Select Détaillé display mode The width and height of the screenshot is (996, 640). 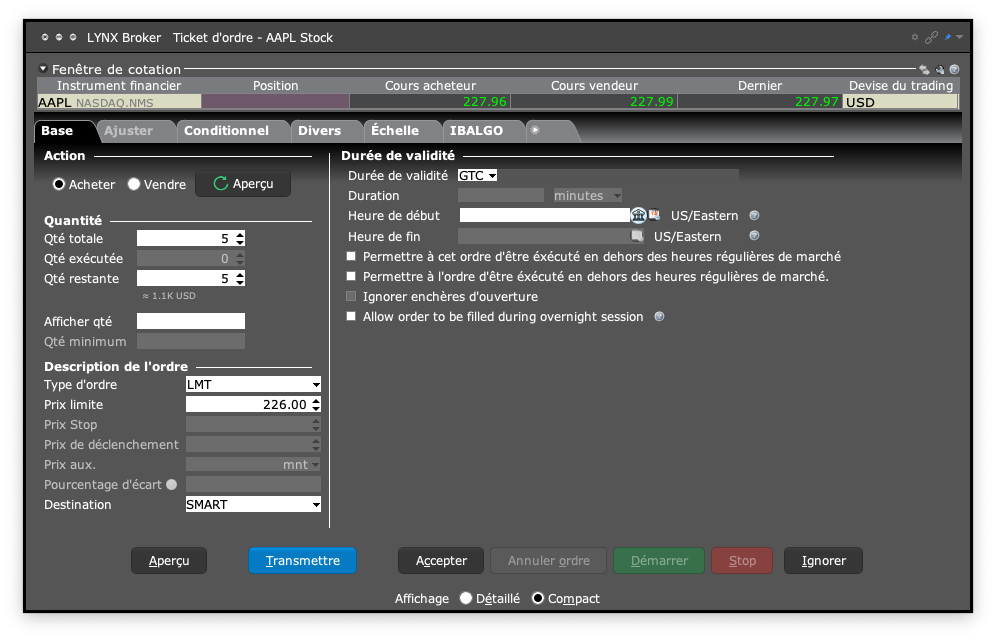point(466,598)
